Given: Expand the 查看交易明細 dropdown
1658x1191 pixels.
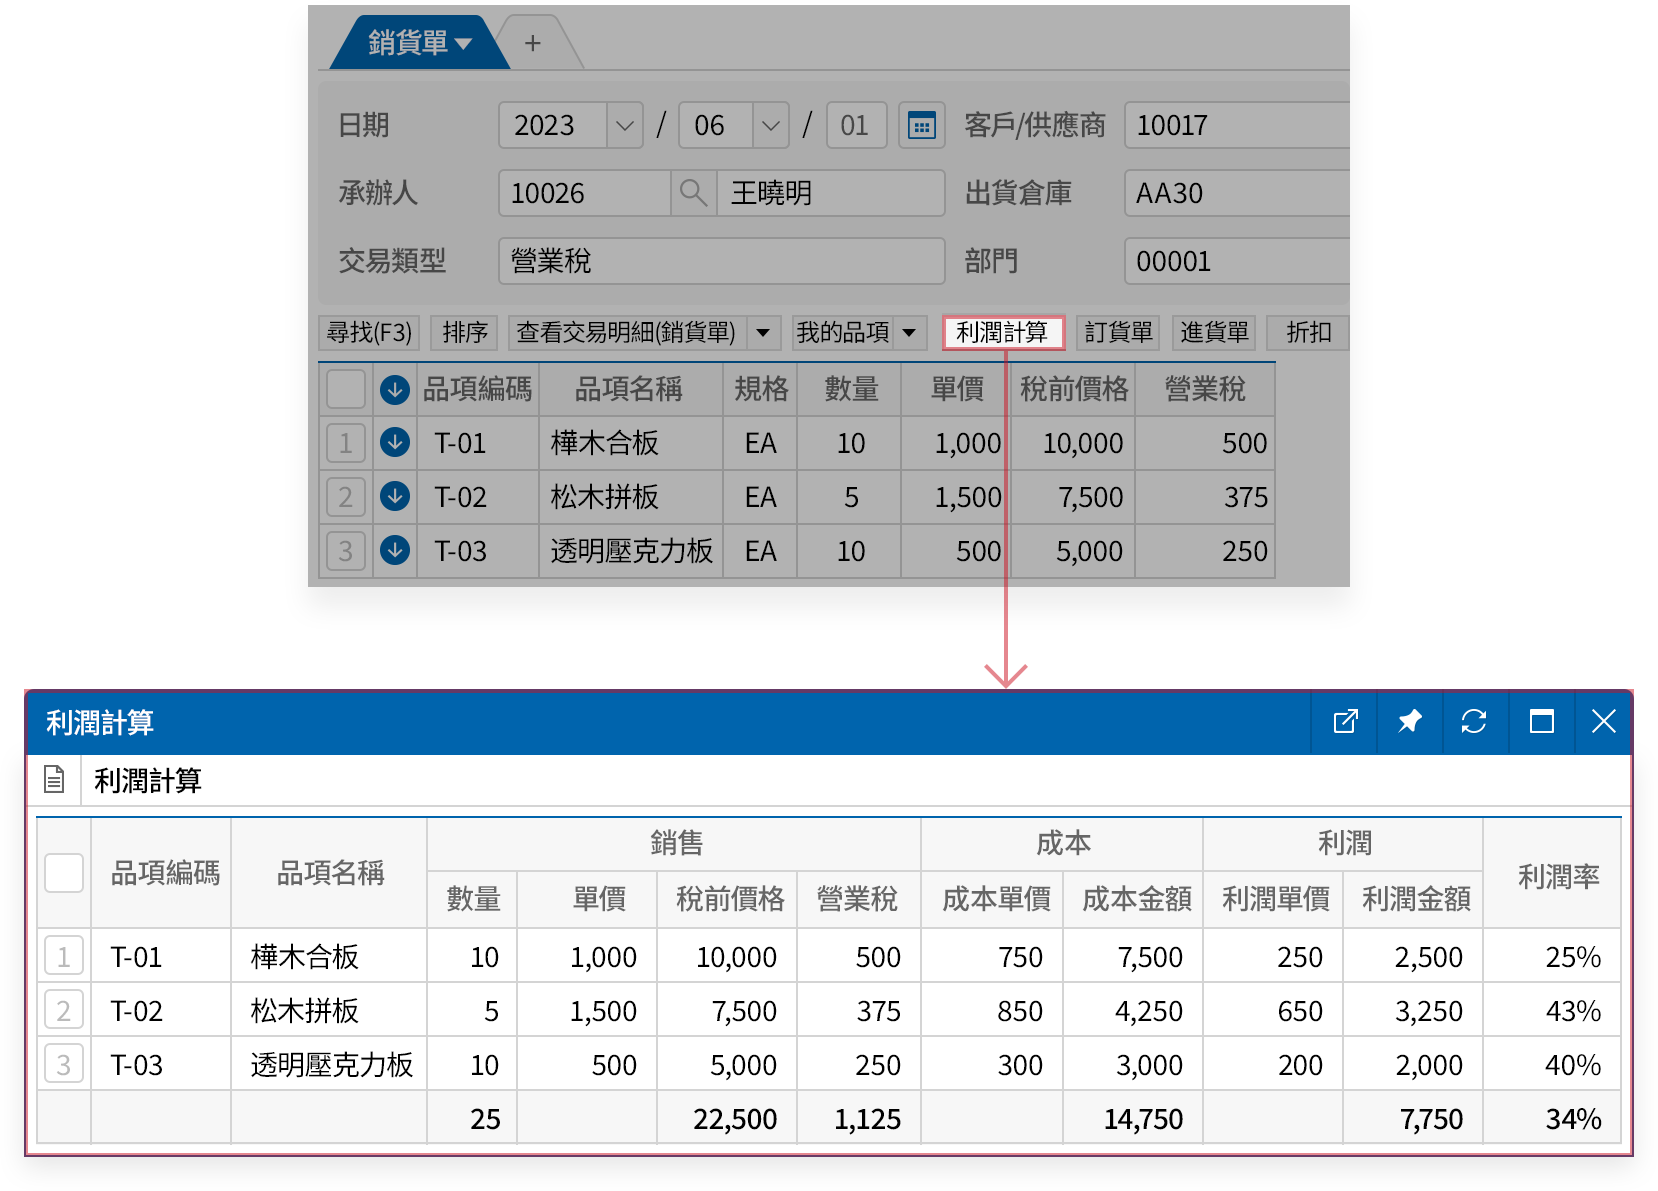Looking at the screenshot, I should coord(764,332).
